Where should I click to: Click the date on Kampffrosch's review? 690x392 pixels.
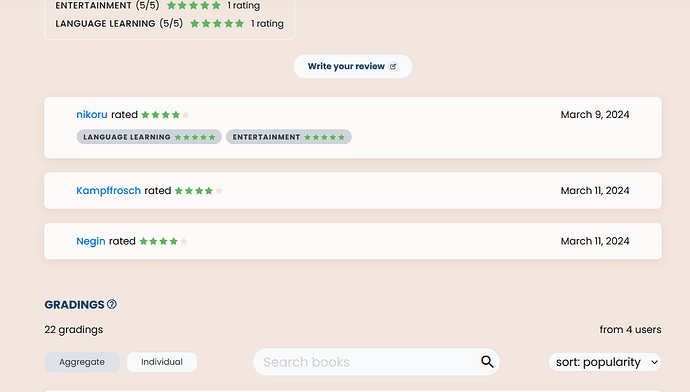(595, 191)
